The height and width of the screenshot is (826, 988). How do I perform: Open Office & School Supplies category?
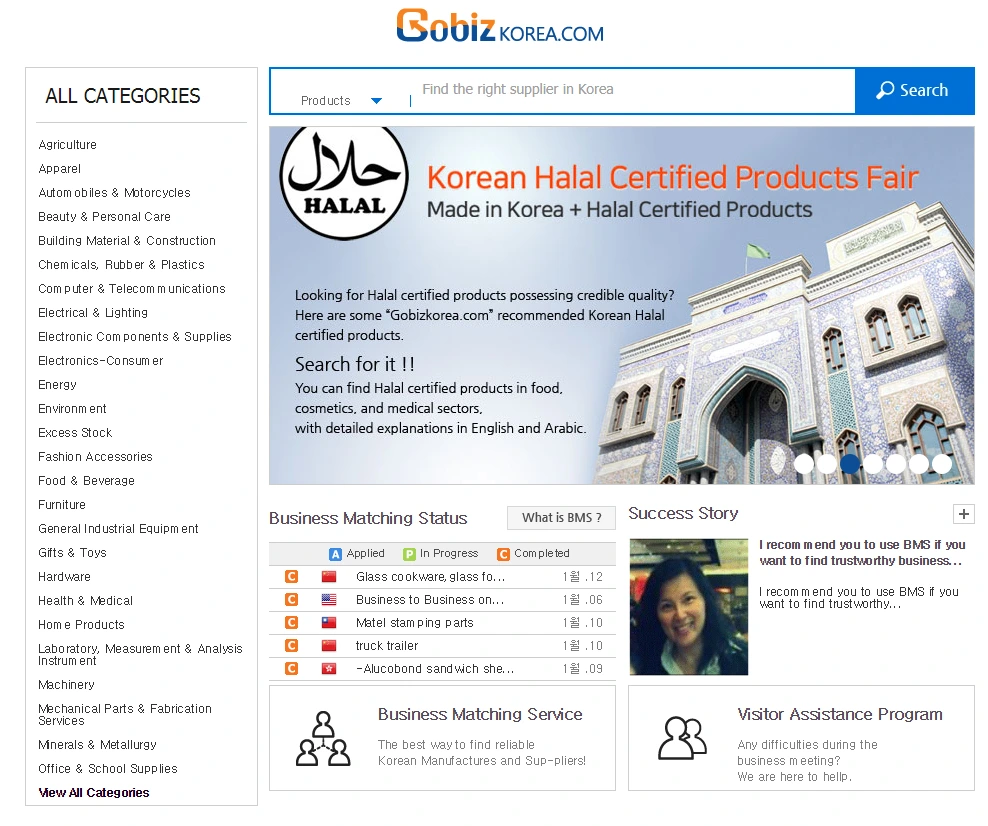point(108,769)
